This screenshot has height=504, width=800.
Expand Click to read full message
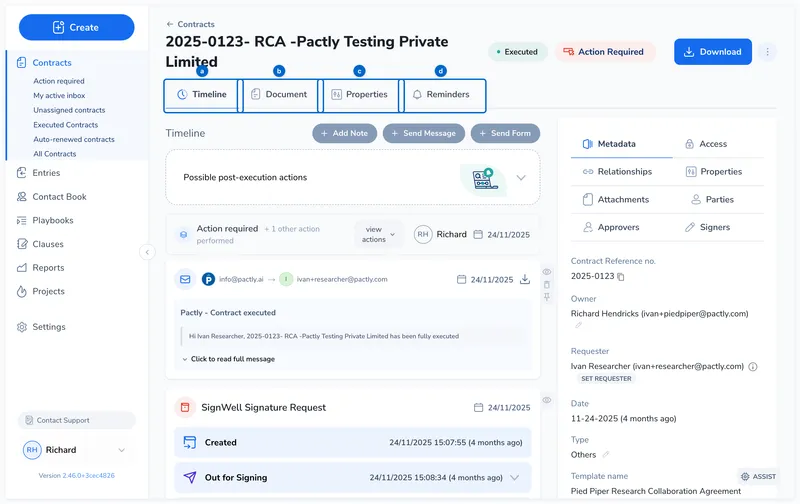(x=229, y=359)
